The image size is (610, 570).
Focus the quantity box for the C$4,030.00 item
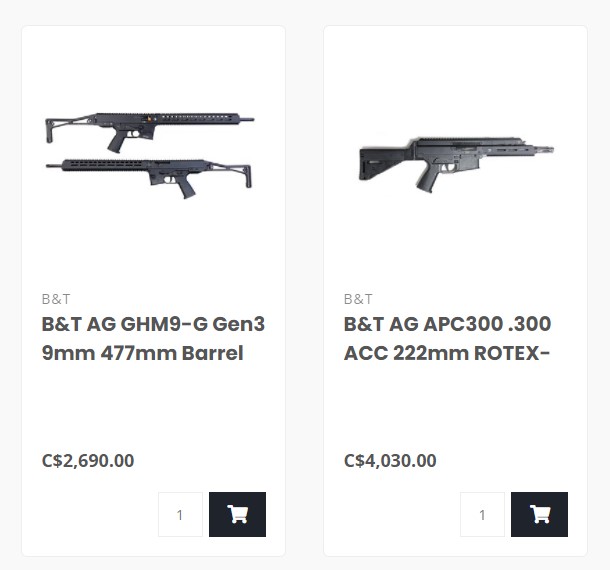coord(482,514)
